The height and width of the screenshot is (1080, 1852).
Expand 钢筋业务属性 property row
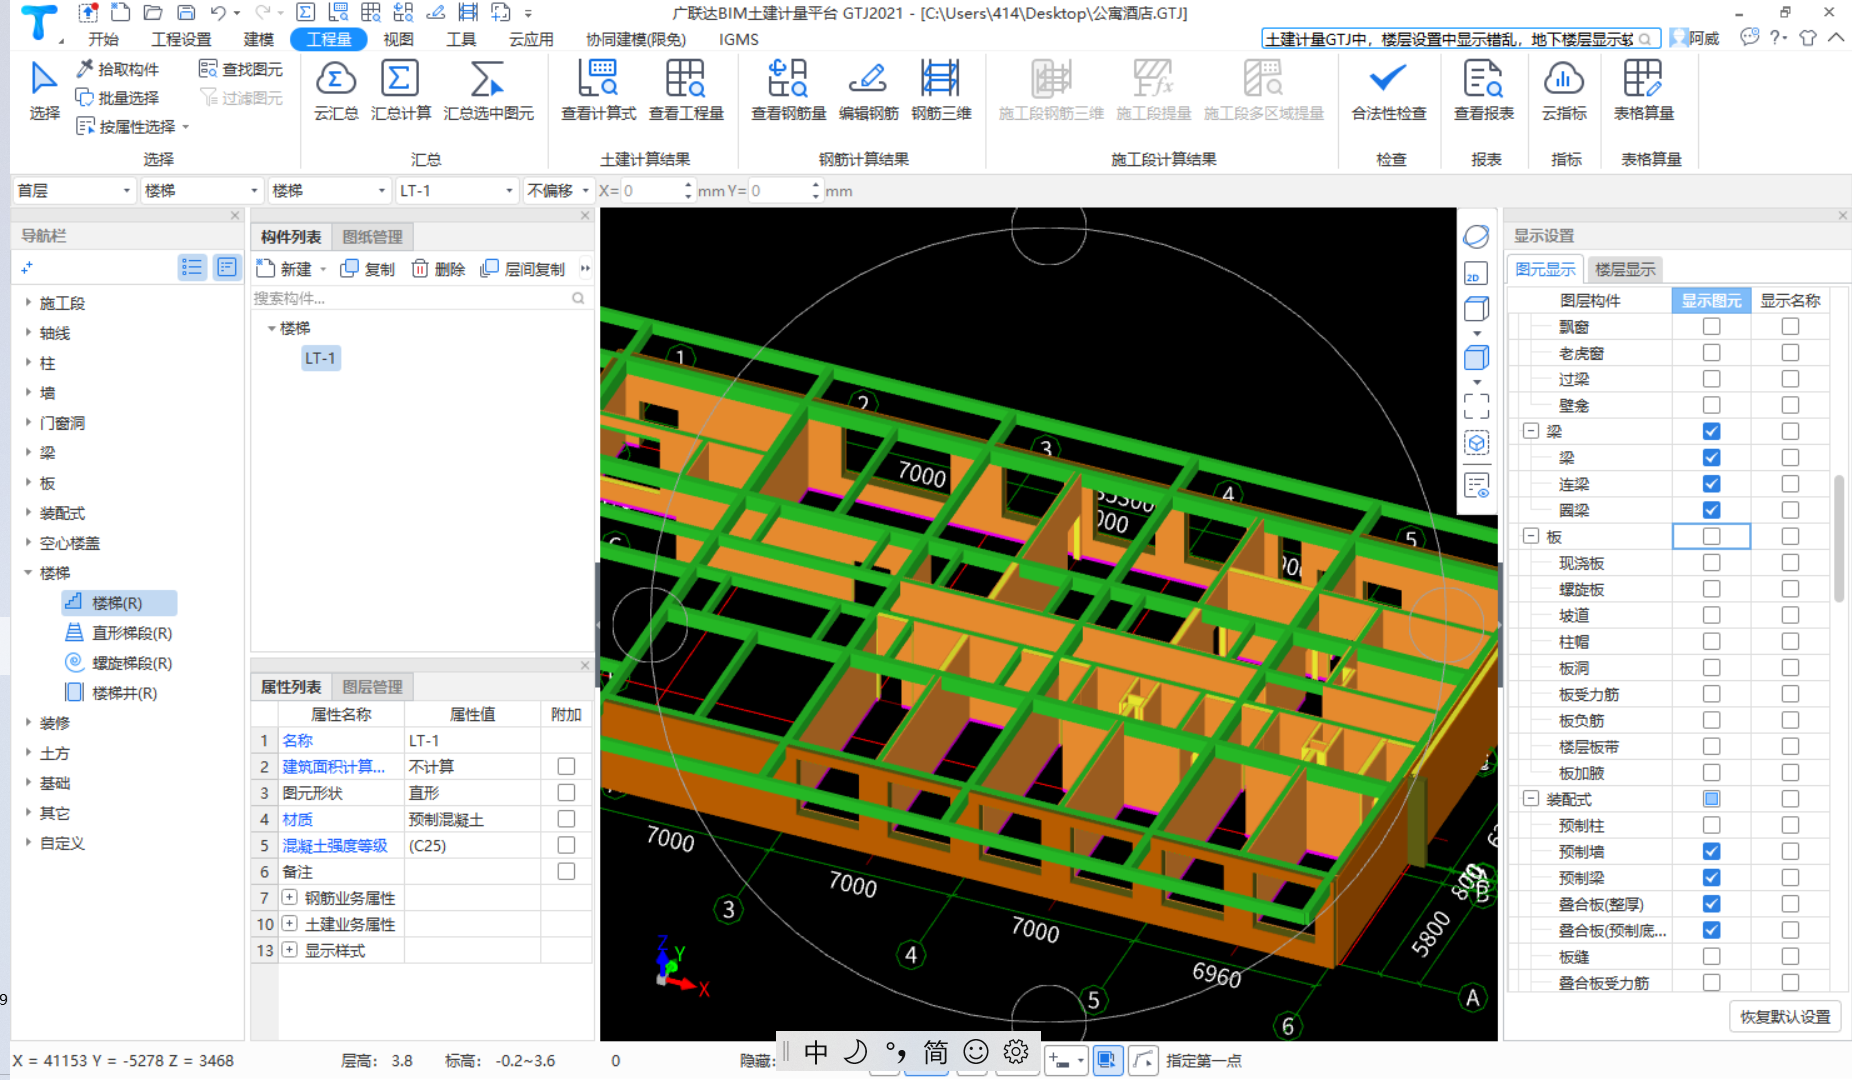[289, 897]
